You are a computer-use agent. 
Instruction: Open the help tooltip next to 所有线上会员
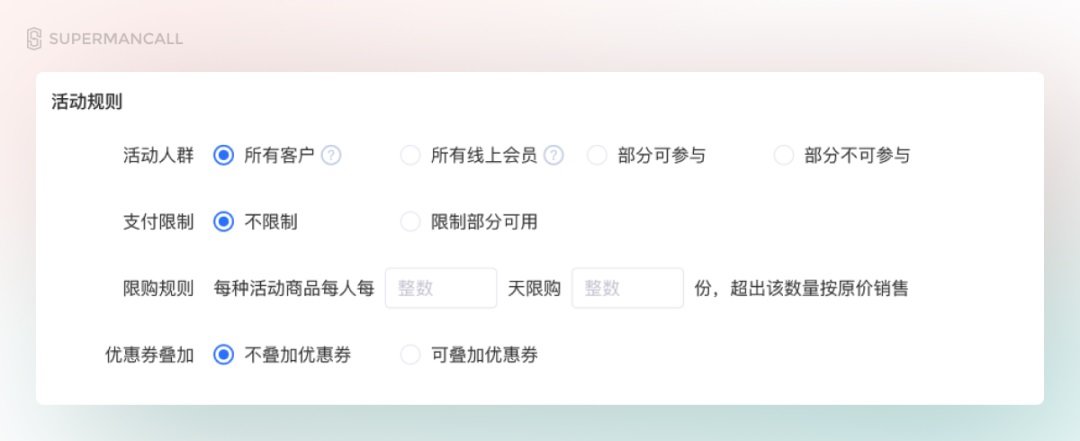coord(553,156)
